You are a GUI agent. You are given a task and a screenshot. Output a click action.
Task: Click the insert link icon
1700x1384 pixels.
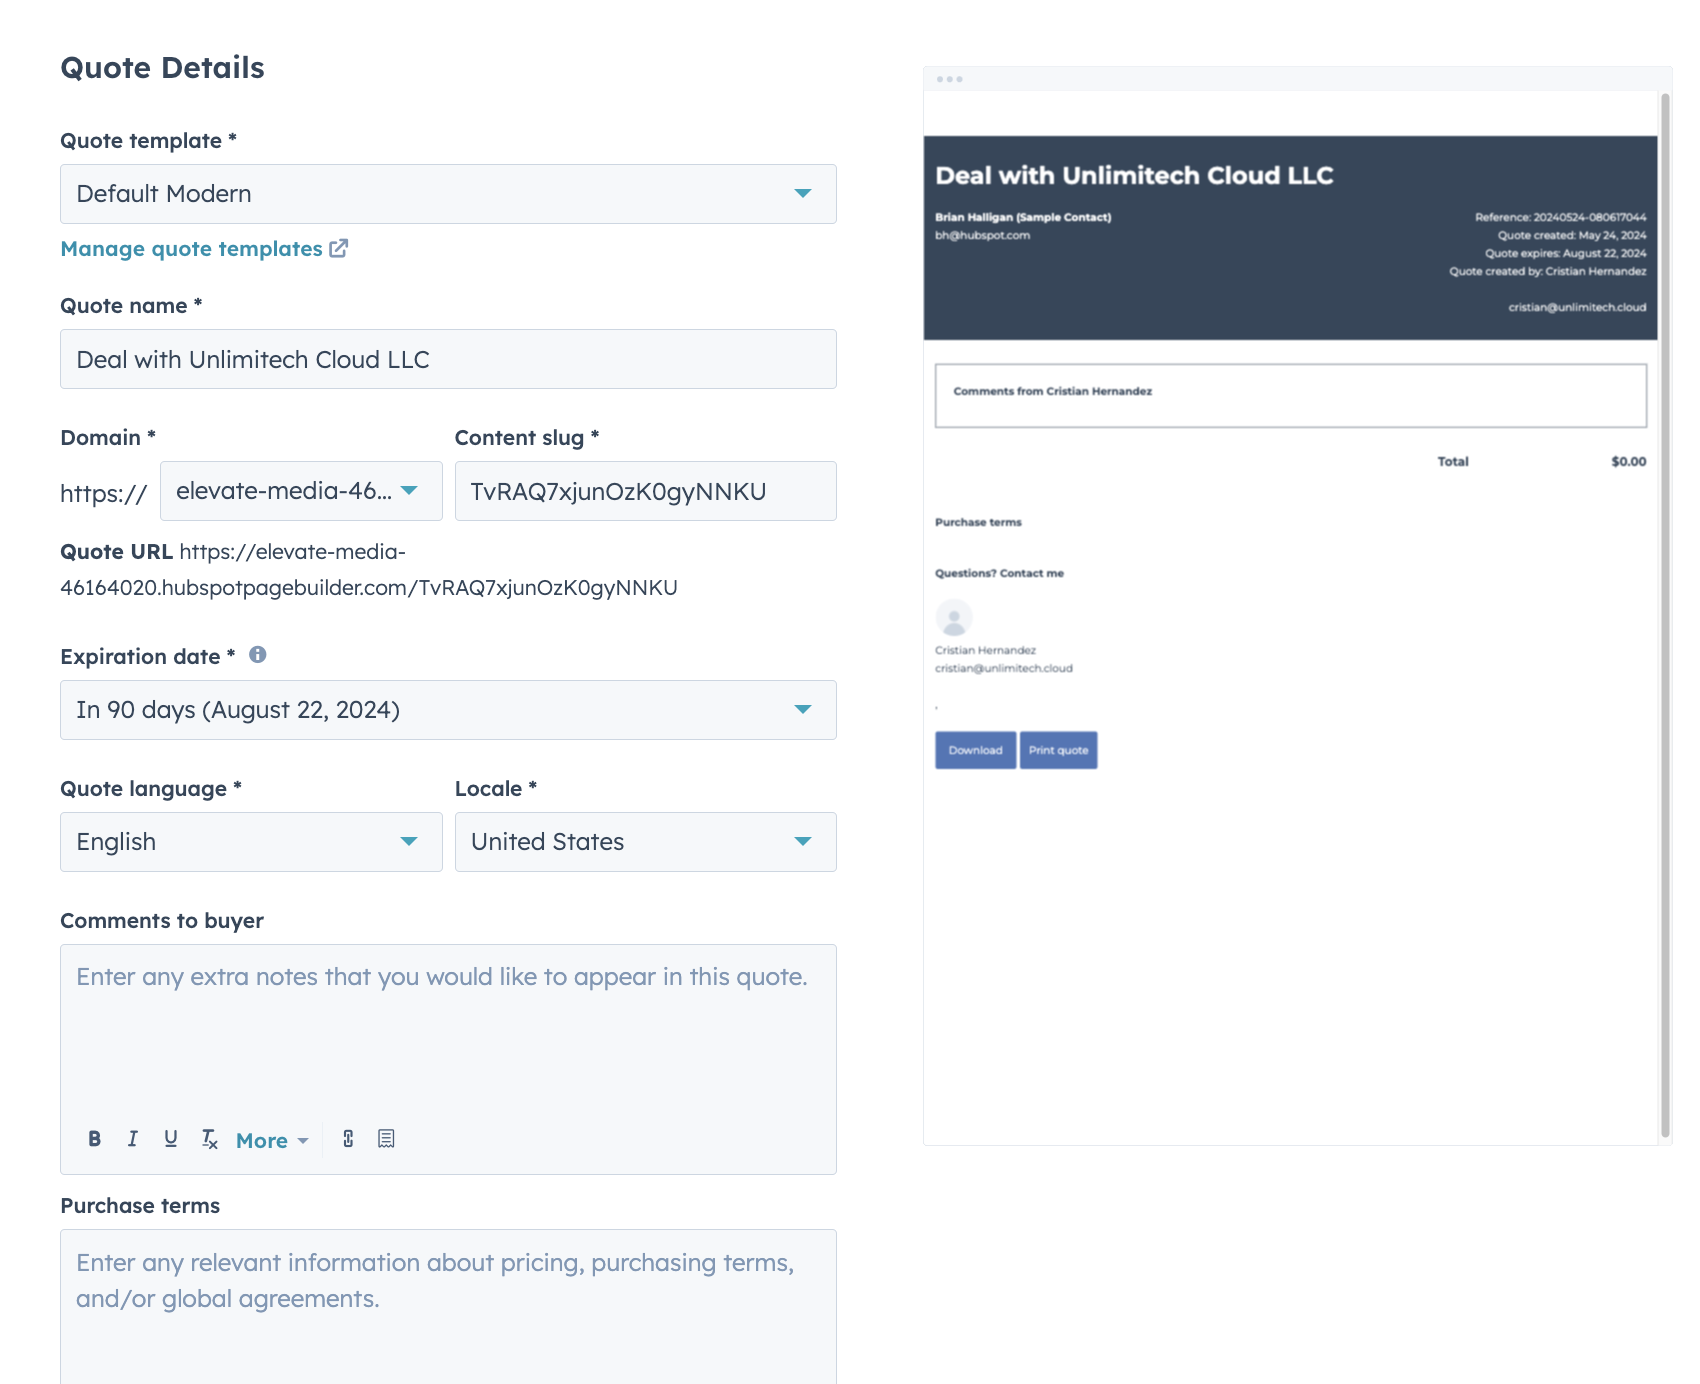[x=348, y=1139]
